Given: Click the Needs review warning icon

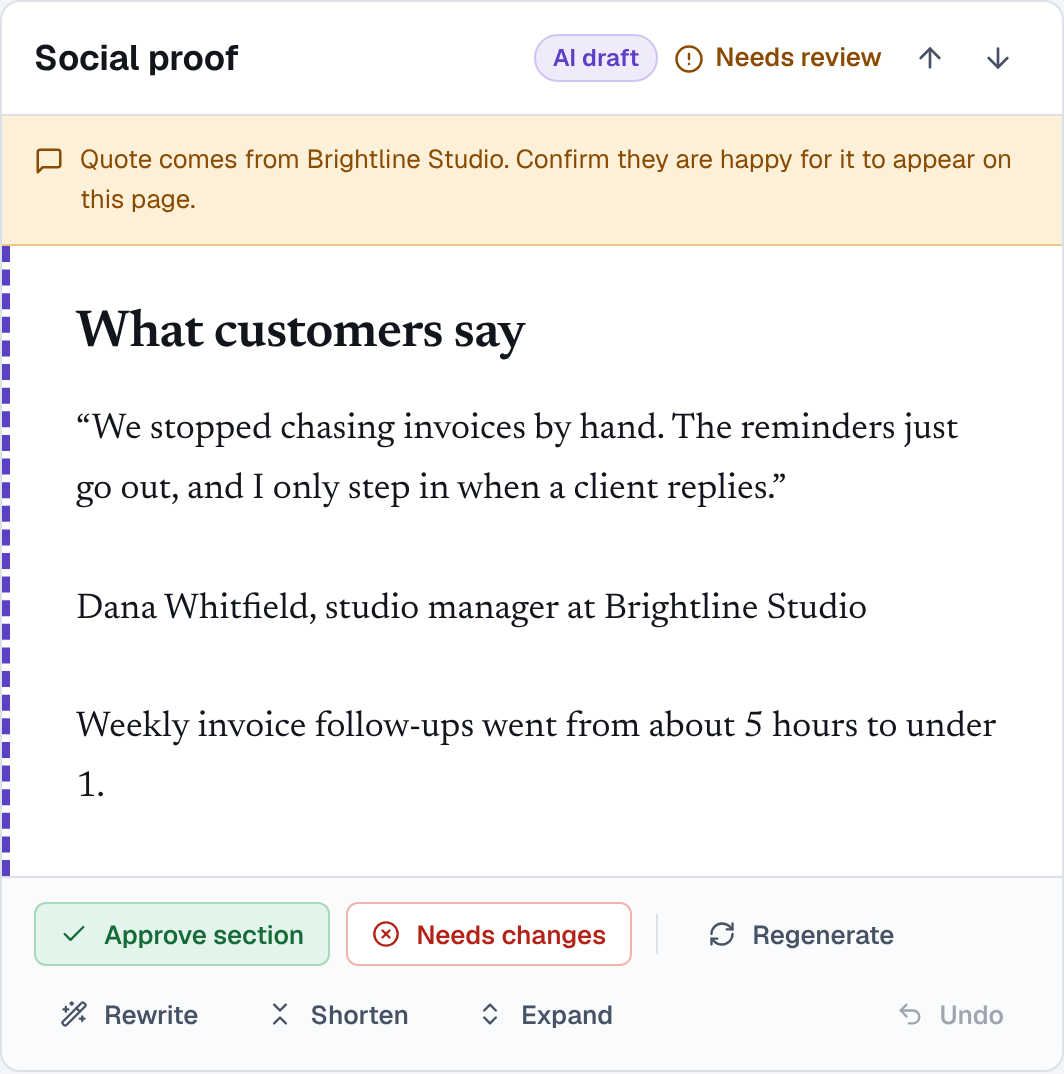Looking at the screenshot, I should coord(689,59).
